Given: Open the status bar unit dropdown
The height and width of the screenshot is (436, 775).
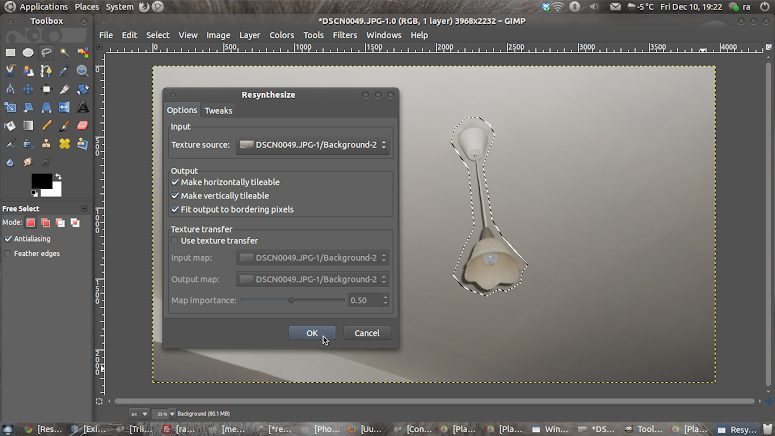Looking at the screenshot, I should (139, 414).
